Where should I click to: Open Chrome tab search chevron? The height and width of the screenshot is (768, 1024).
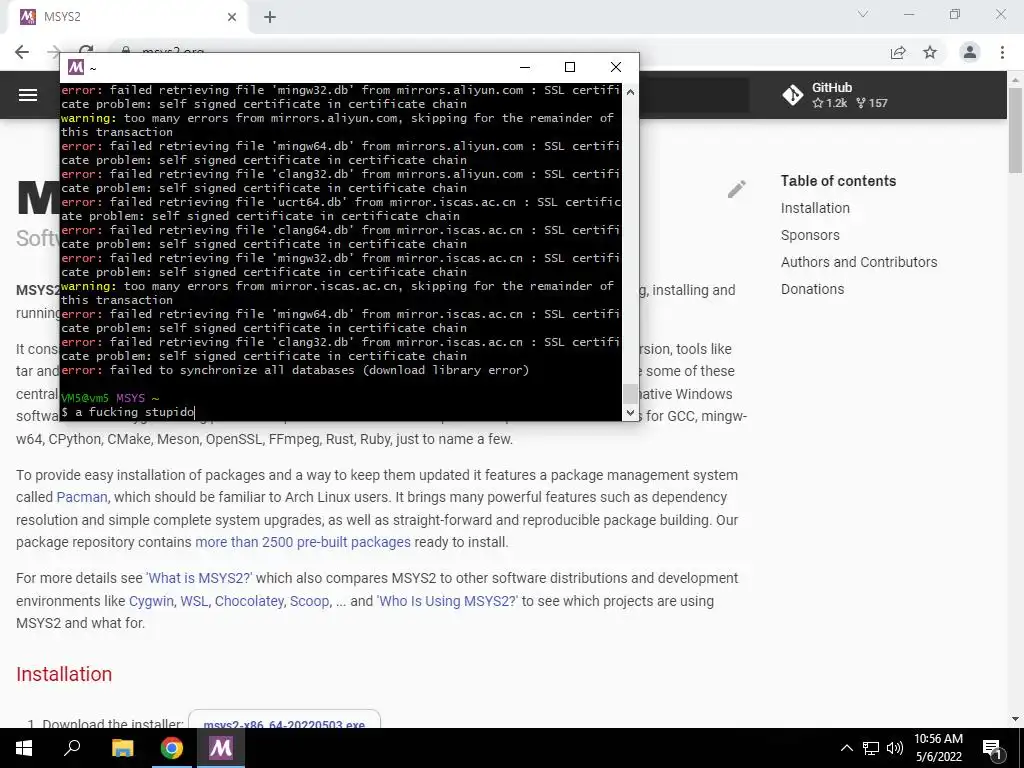(863, 14)
